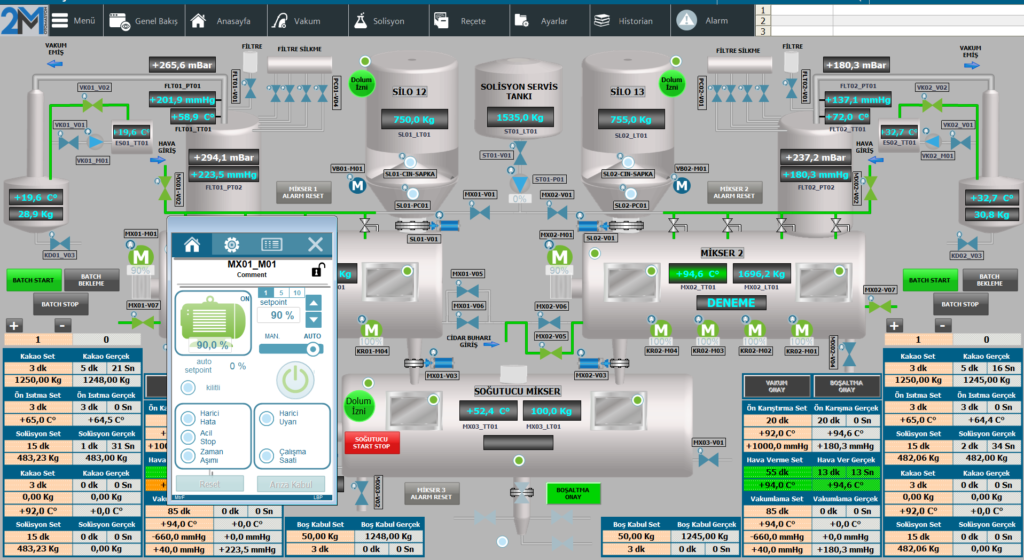Select setpoint step size 10
This screenshot has height=560, width=1024.
(297, 292)
